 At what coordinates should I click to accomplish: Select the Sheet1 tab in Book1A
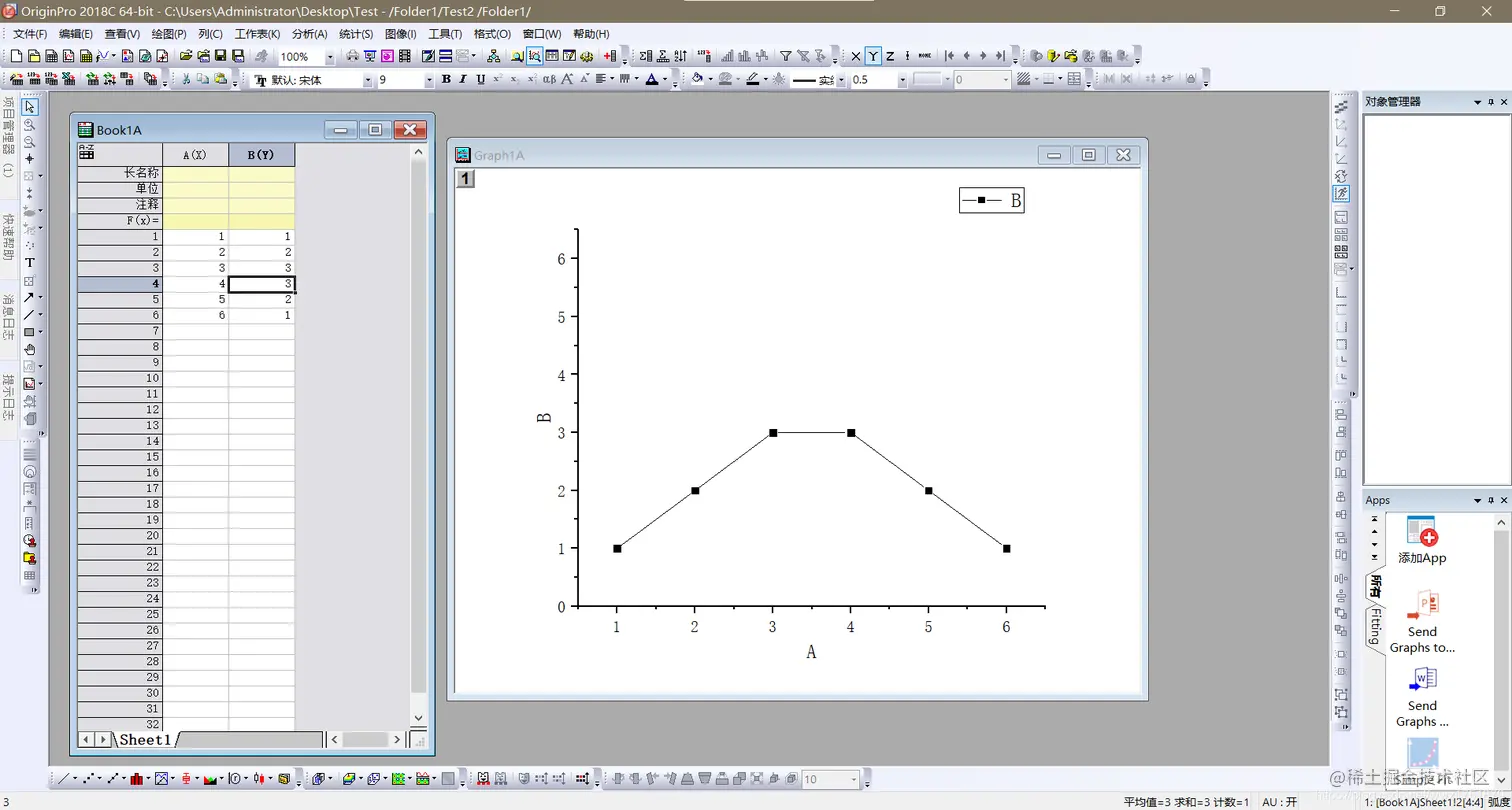pyautogui.click(x=145, y=740)
